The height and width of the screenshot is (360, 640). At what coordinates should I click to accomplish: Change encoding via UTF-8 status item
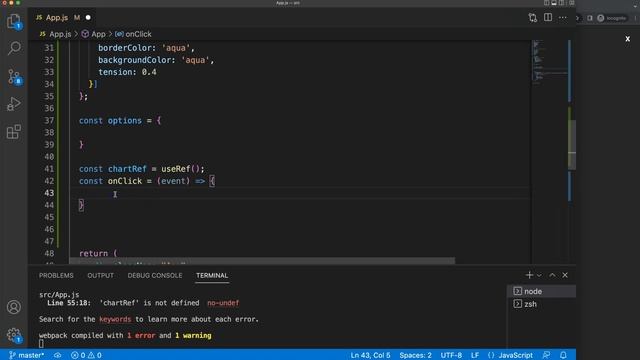[x=451, y=355]
